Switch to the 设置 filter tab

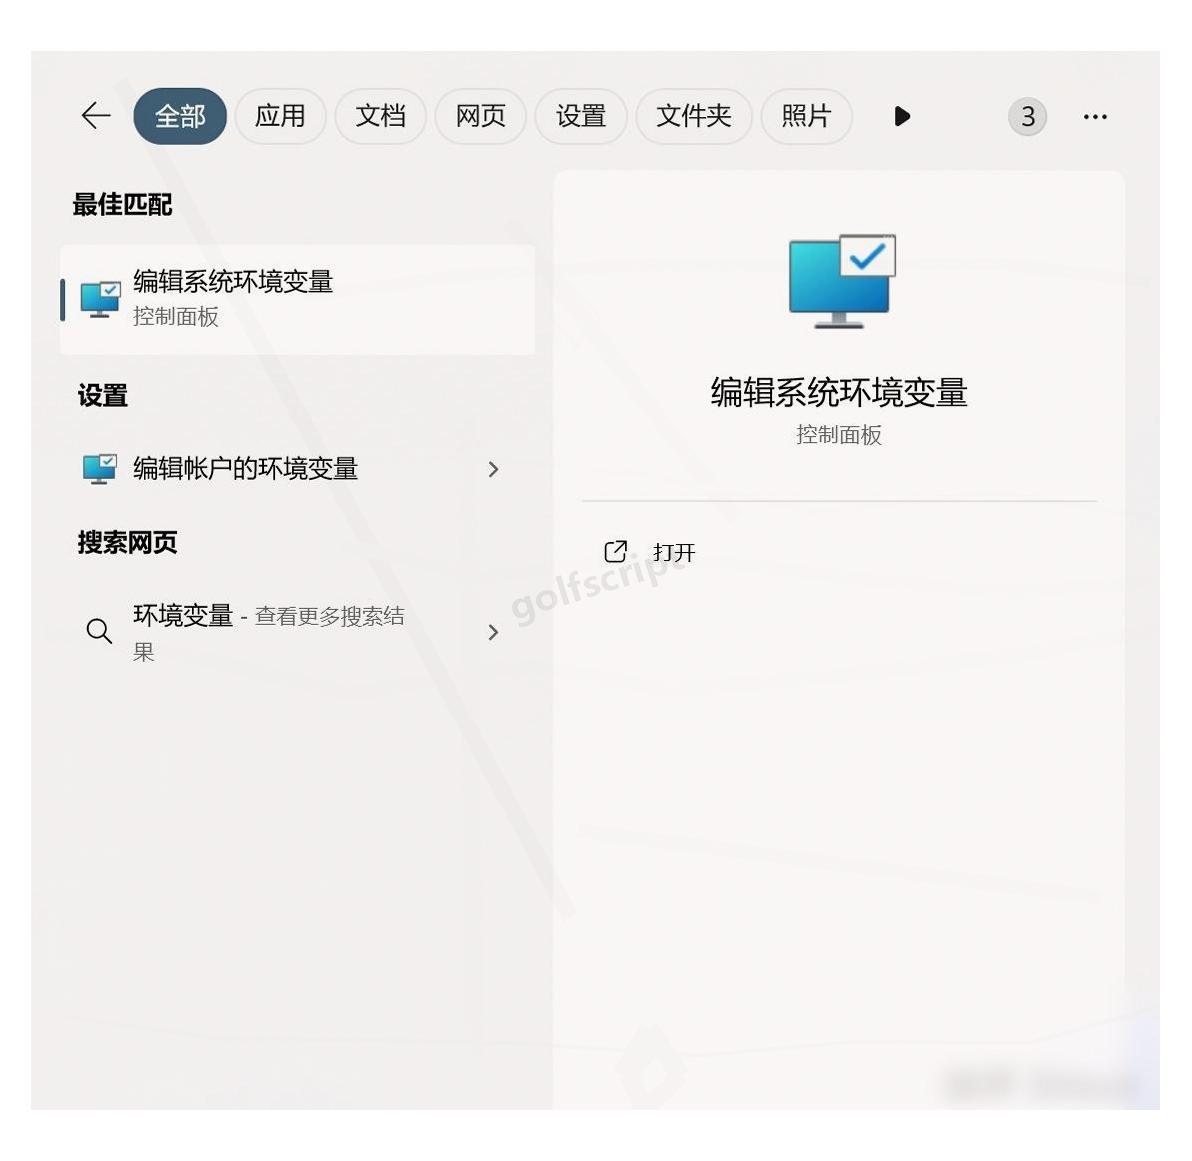581,116
